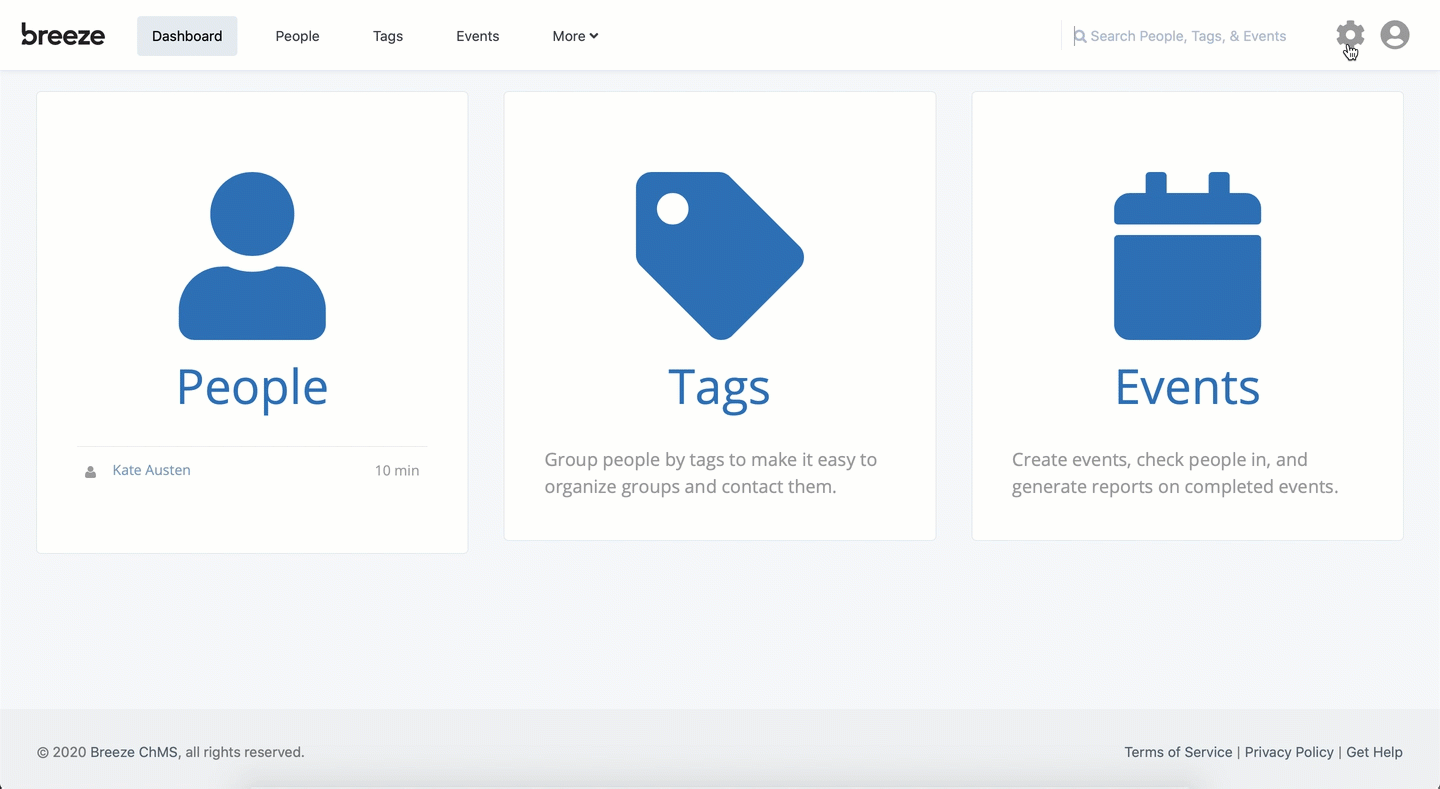Open the user account avatar icon
The width and height of the screenshot is (1440, 789).
(x=1395, y=35)
